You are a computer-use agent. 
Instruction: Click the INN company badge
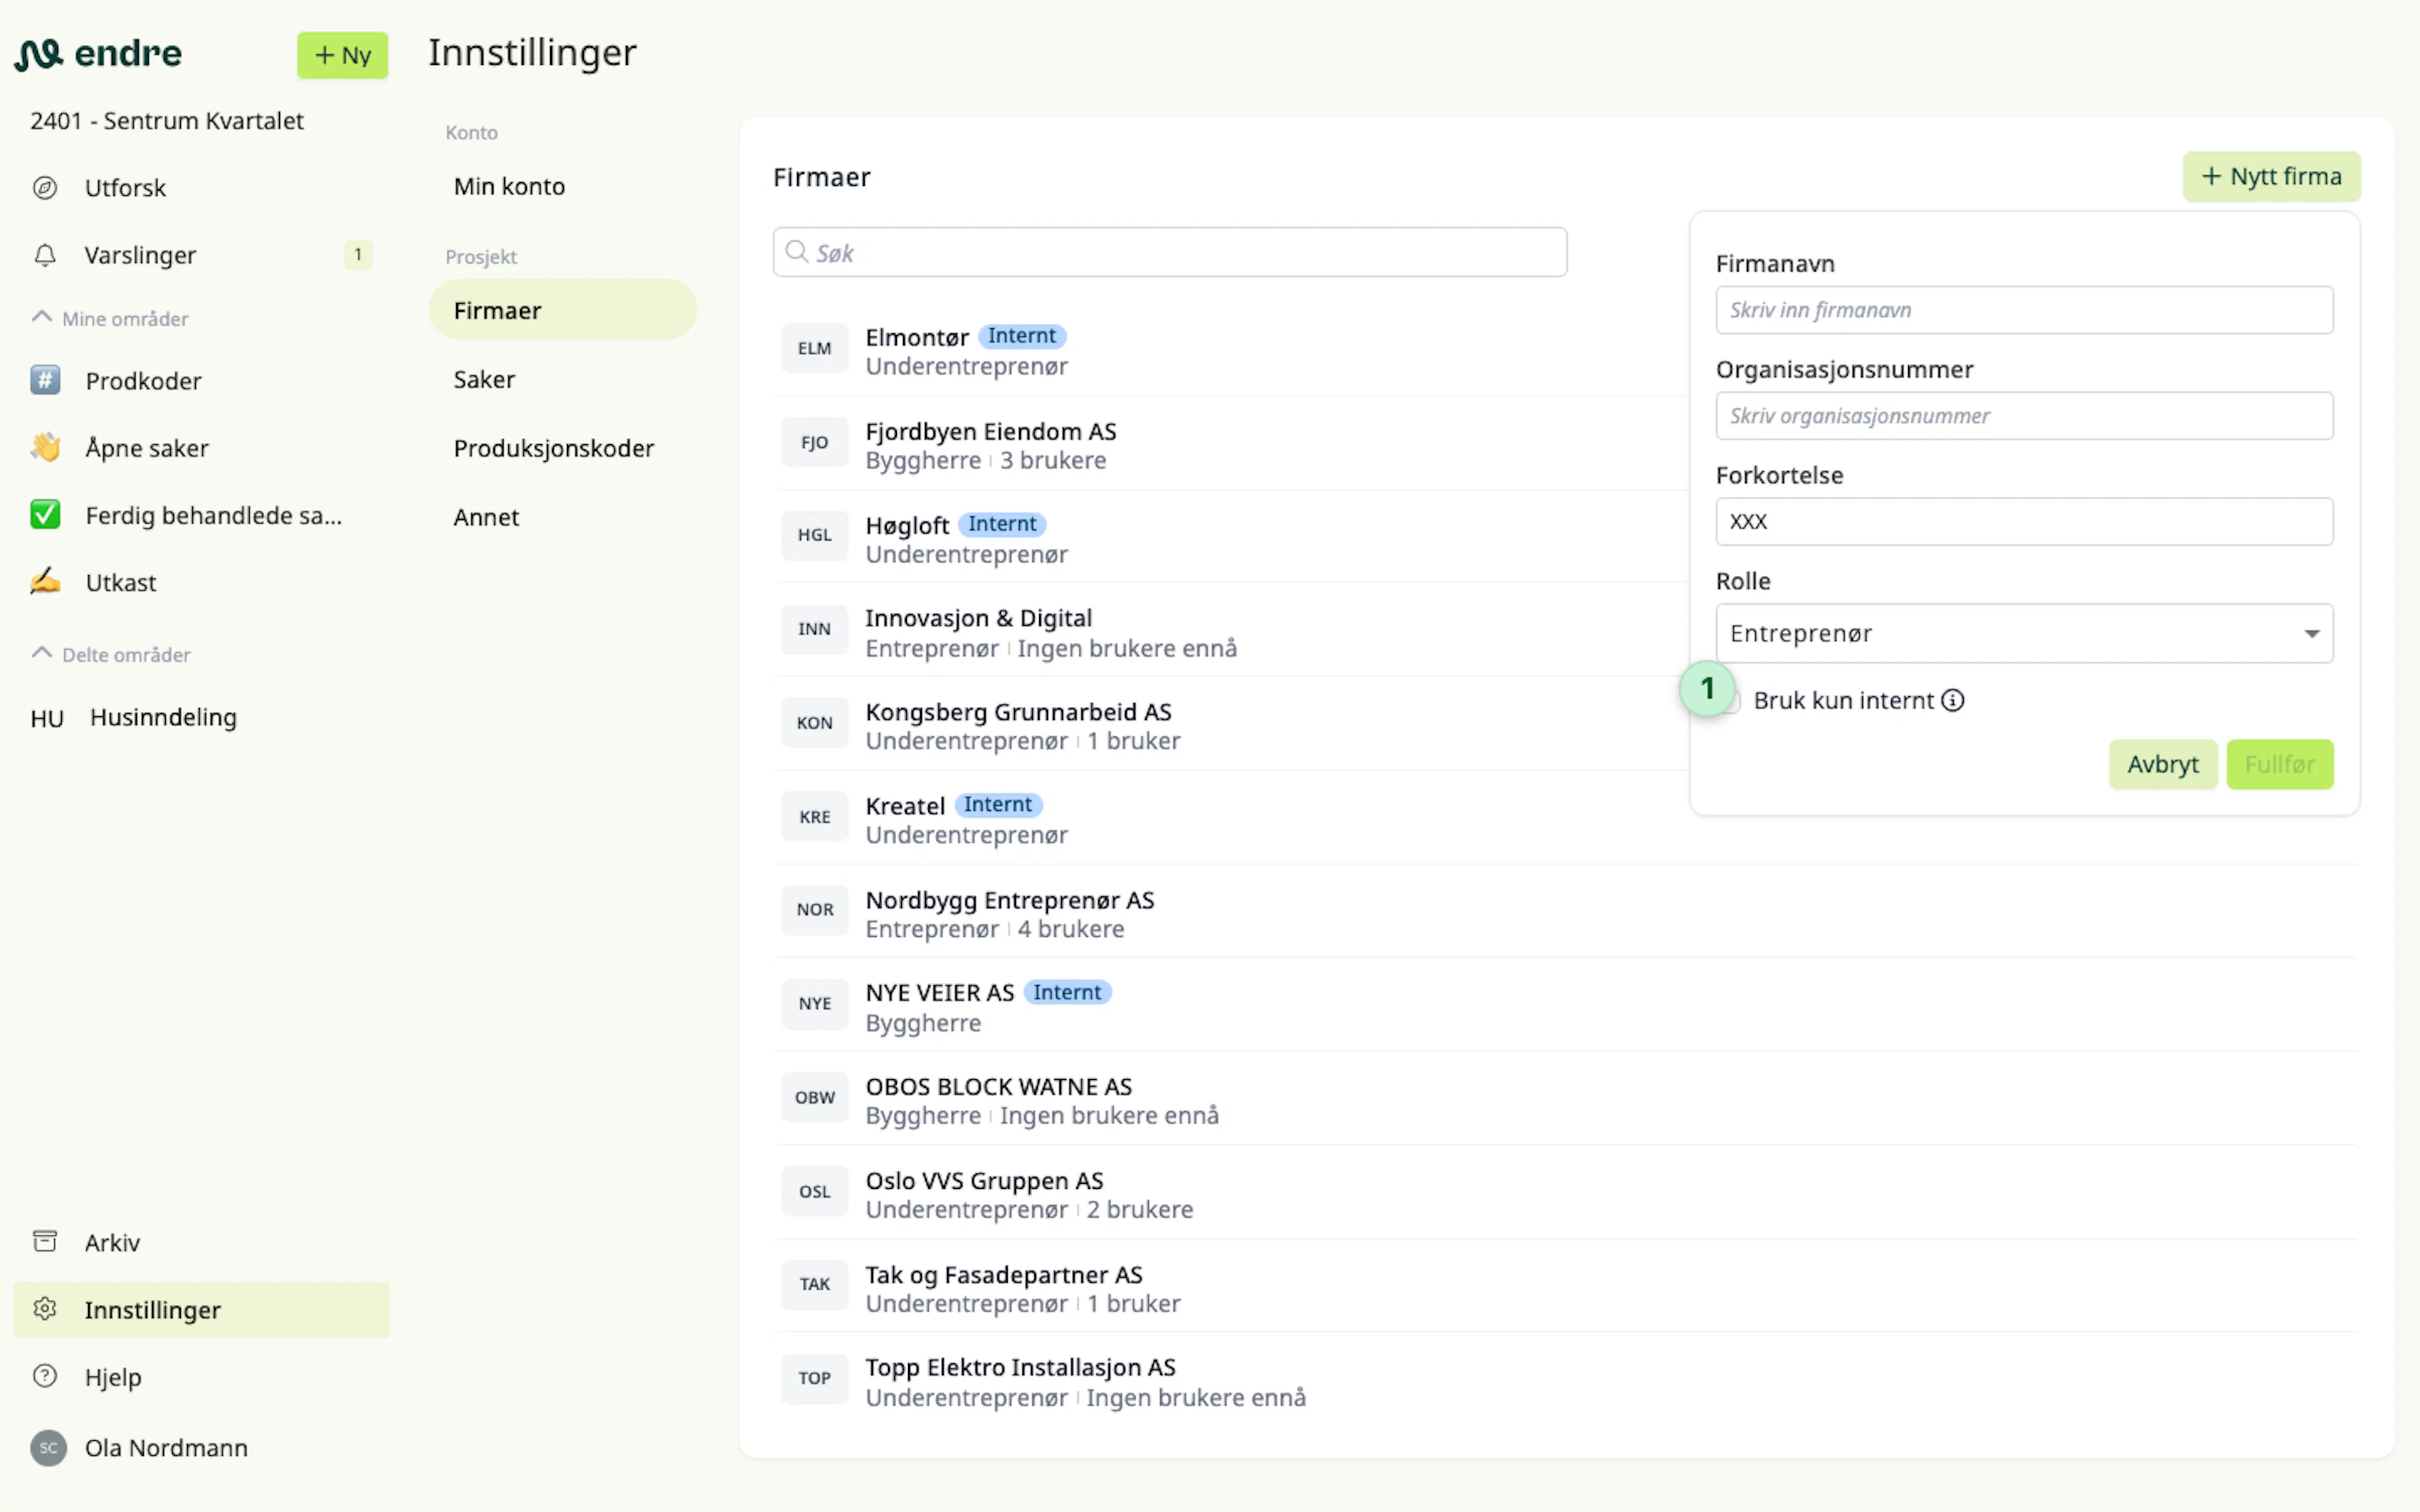(814, 629)
